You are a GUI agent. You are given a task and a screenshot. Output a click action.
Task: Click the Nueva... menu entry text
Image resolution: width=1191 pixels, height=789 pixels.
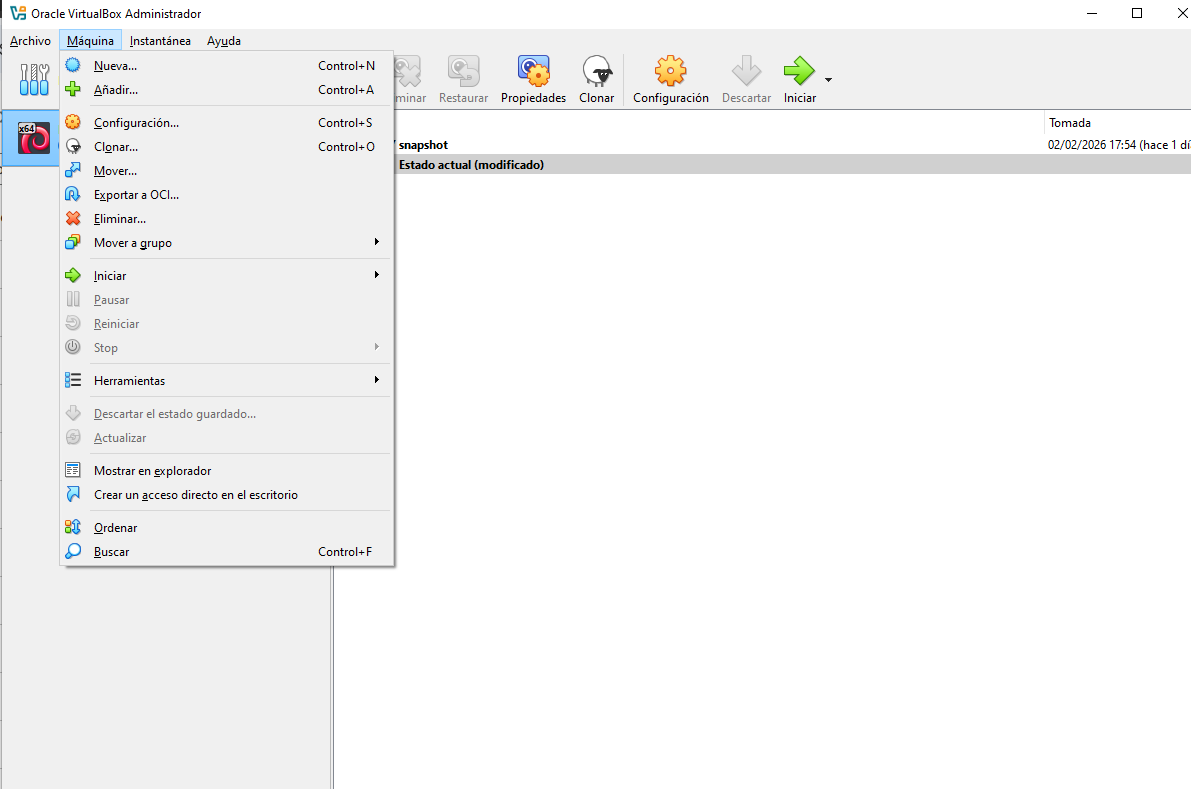[115, 66]
